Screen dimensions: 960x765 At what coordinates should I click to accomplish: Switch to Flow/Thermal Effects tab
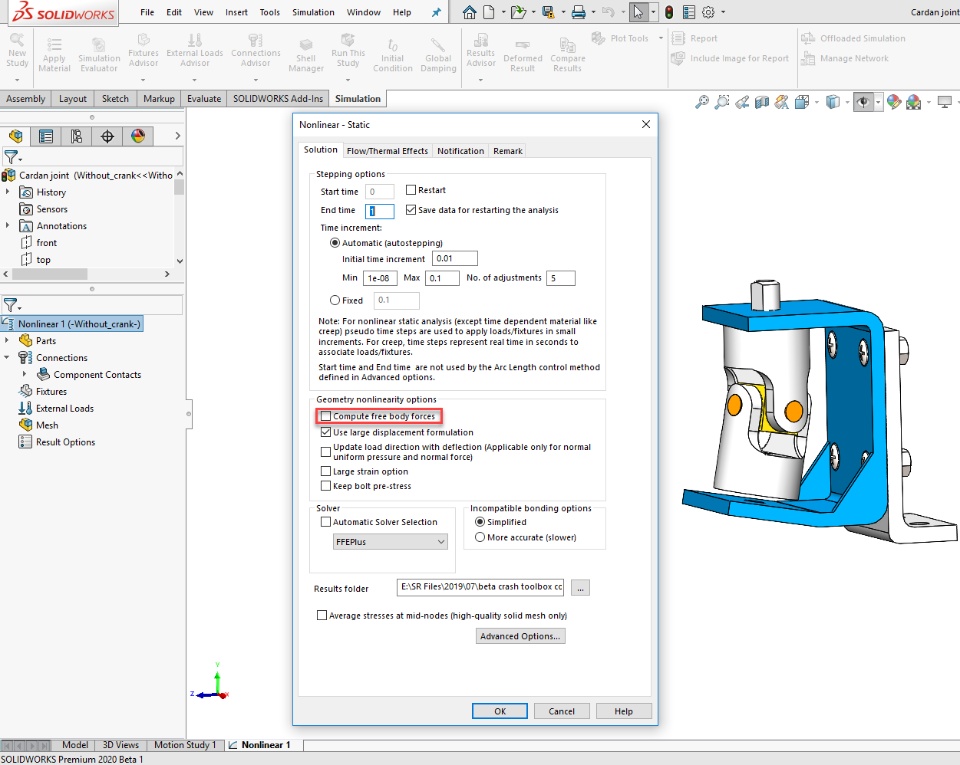[x=387, y=151]
